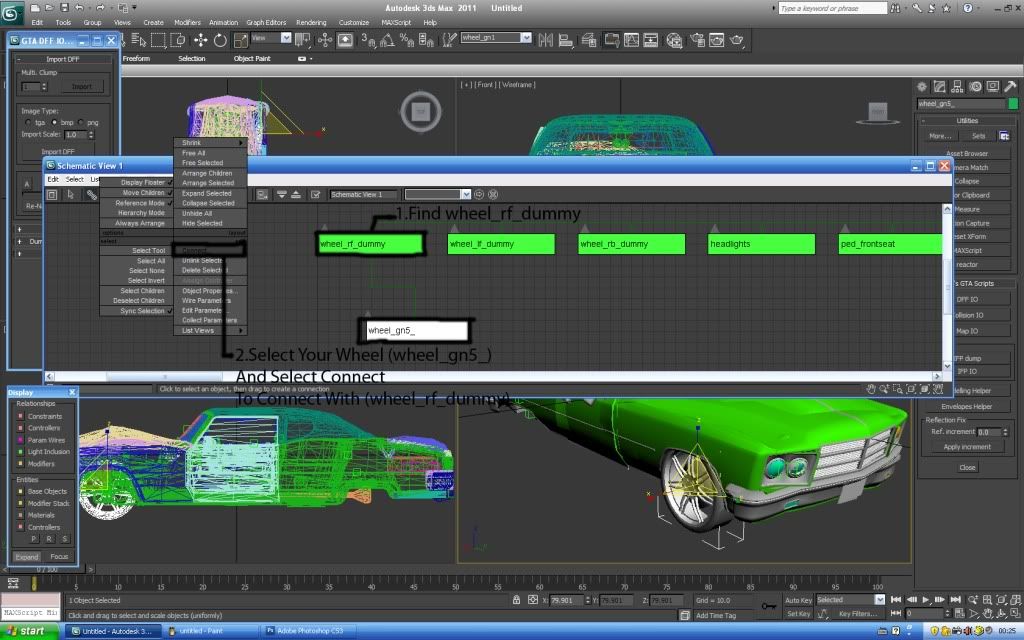Click the Quick Render teapot icon
Viewport: 1024px width, 640px height.
pyautogui.click(x=737, y=40)
